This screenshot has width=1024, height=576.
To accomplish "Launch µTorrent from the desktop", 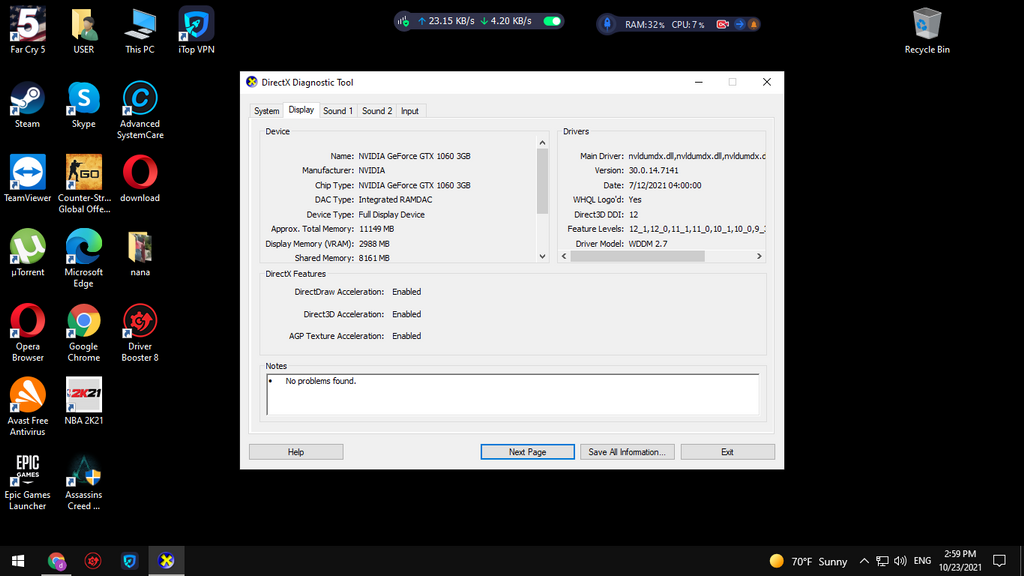I will (27, 254).
